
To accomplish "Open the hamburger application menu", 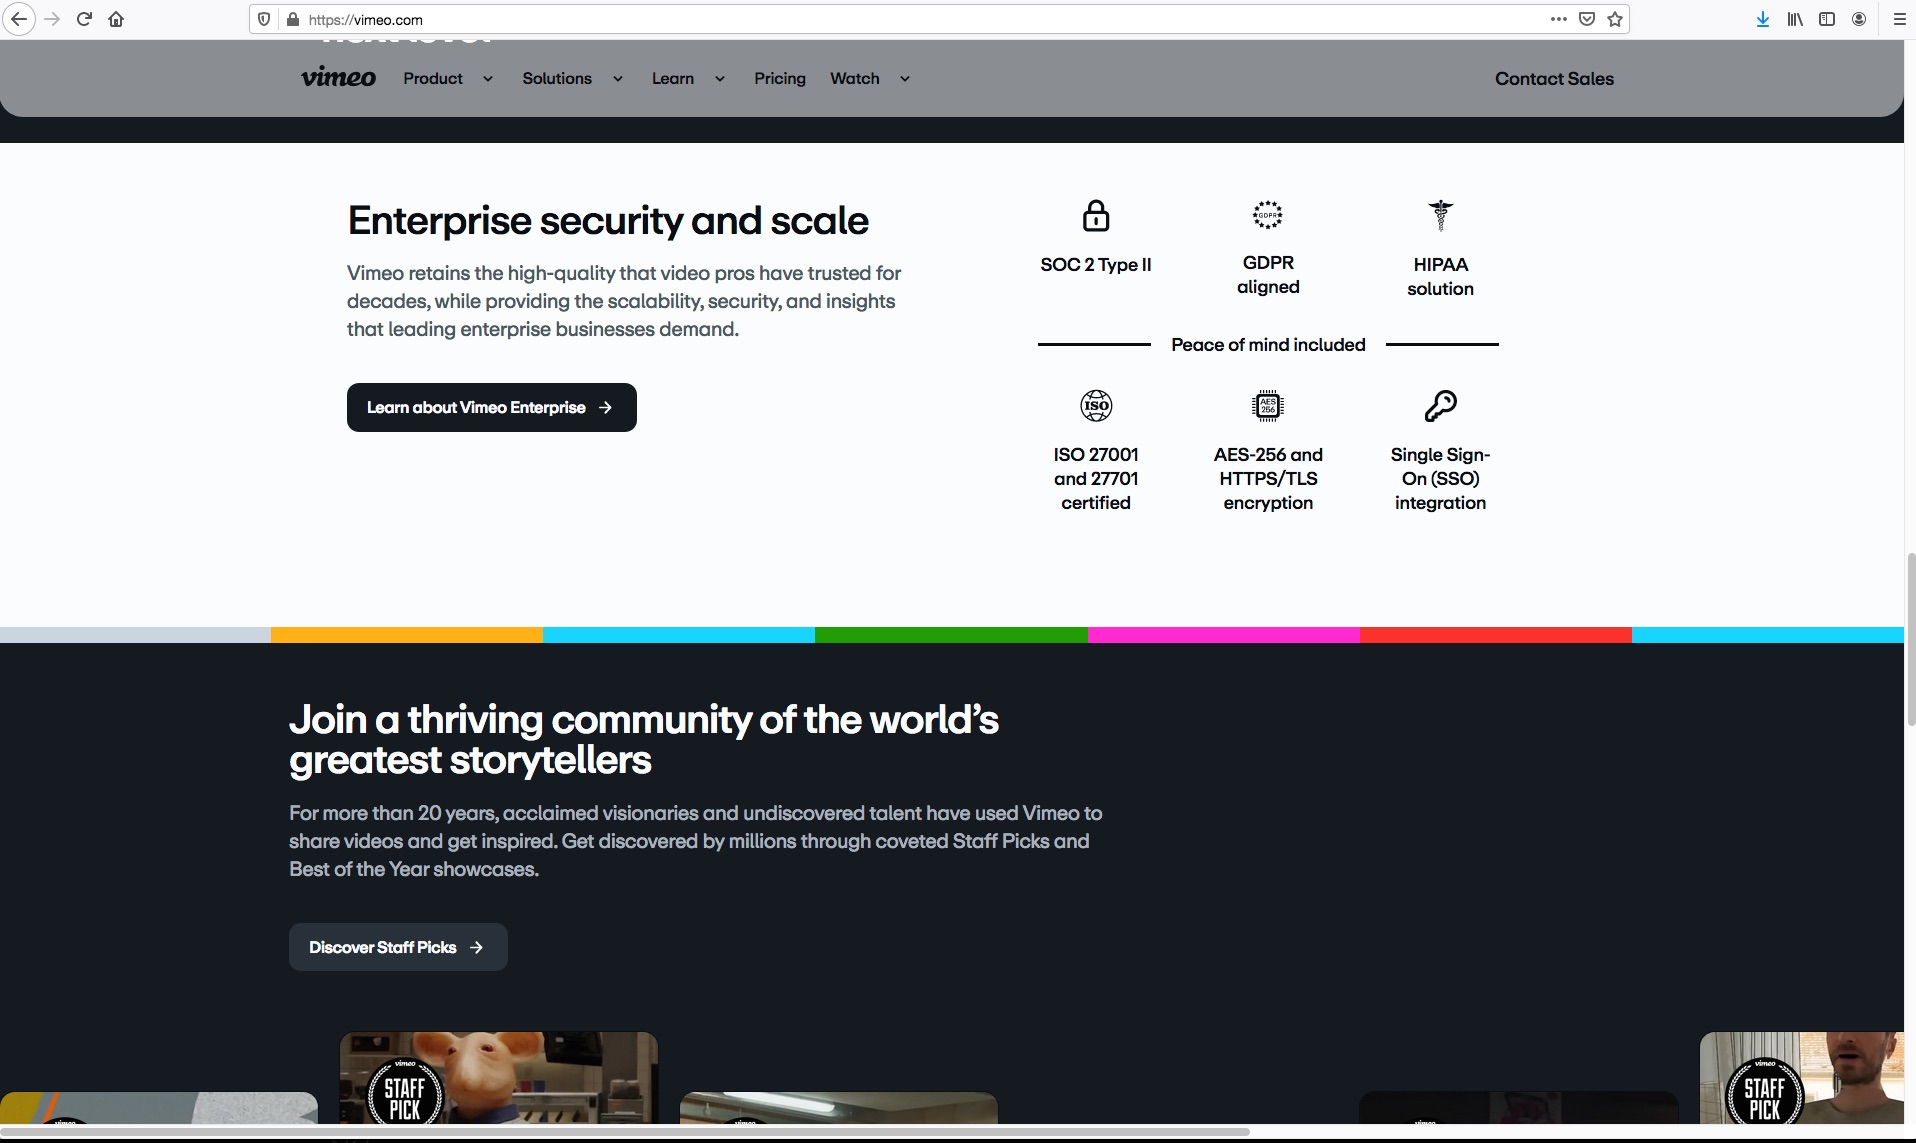I will click(x=1899, y=19).
